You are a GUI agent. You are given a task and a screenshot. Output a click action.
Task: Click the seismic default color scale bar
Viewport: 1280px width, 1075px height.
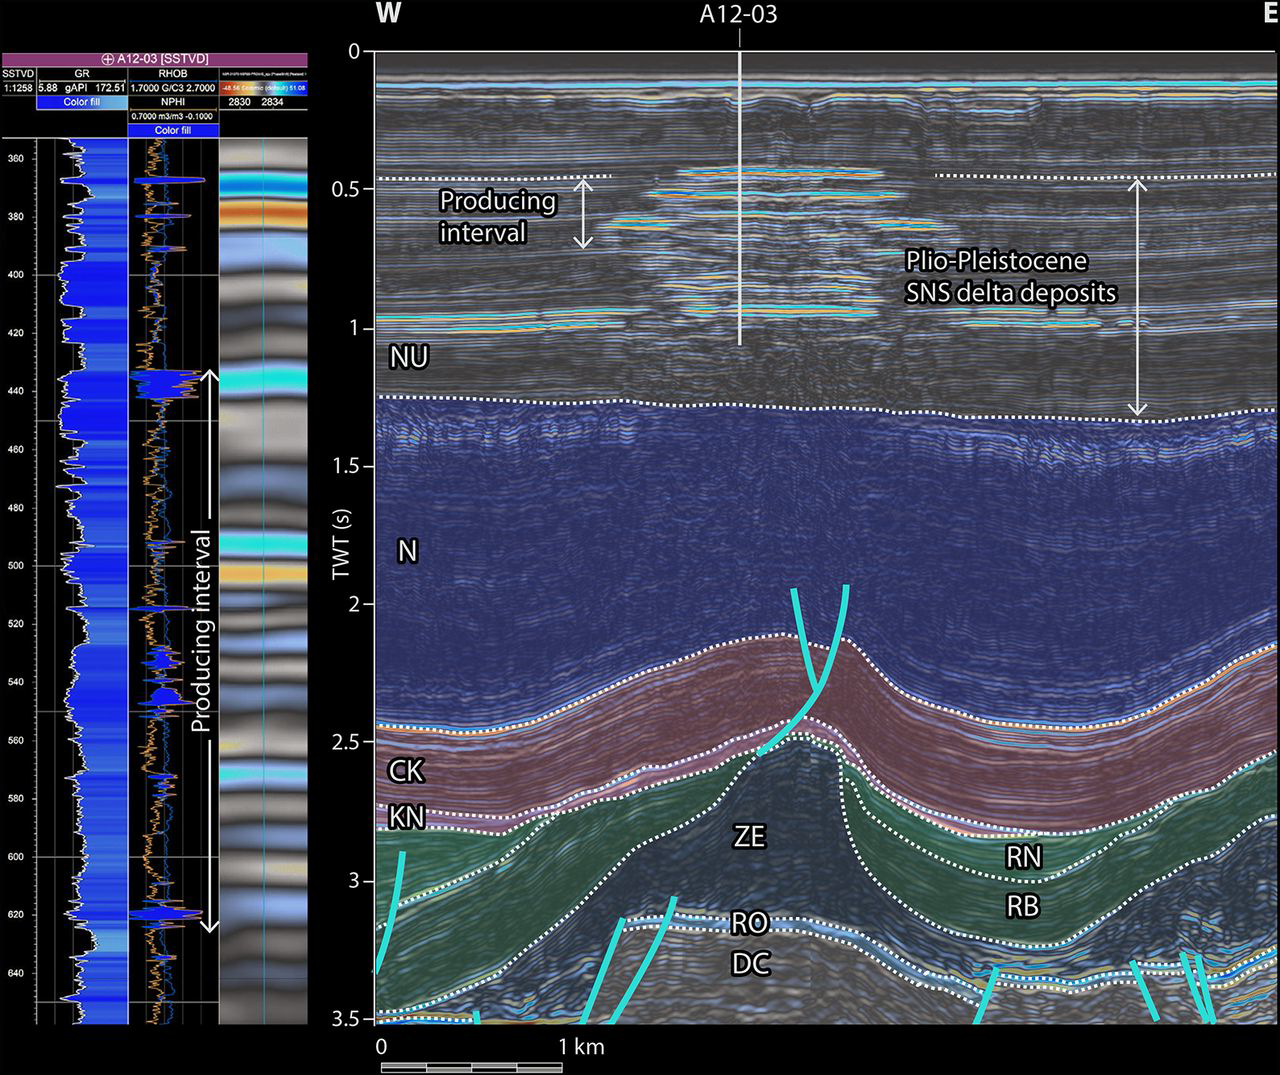click(263, 88)
